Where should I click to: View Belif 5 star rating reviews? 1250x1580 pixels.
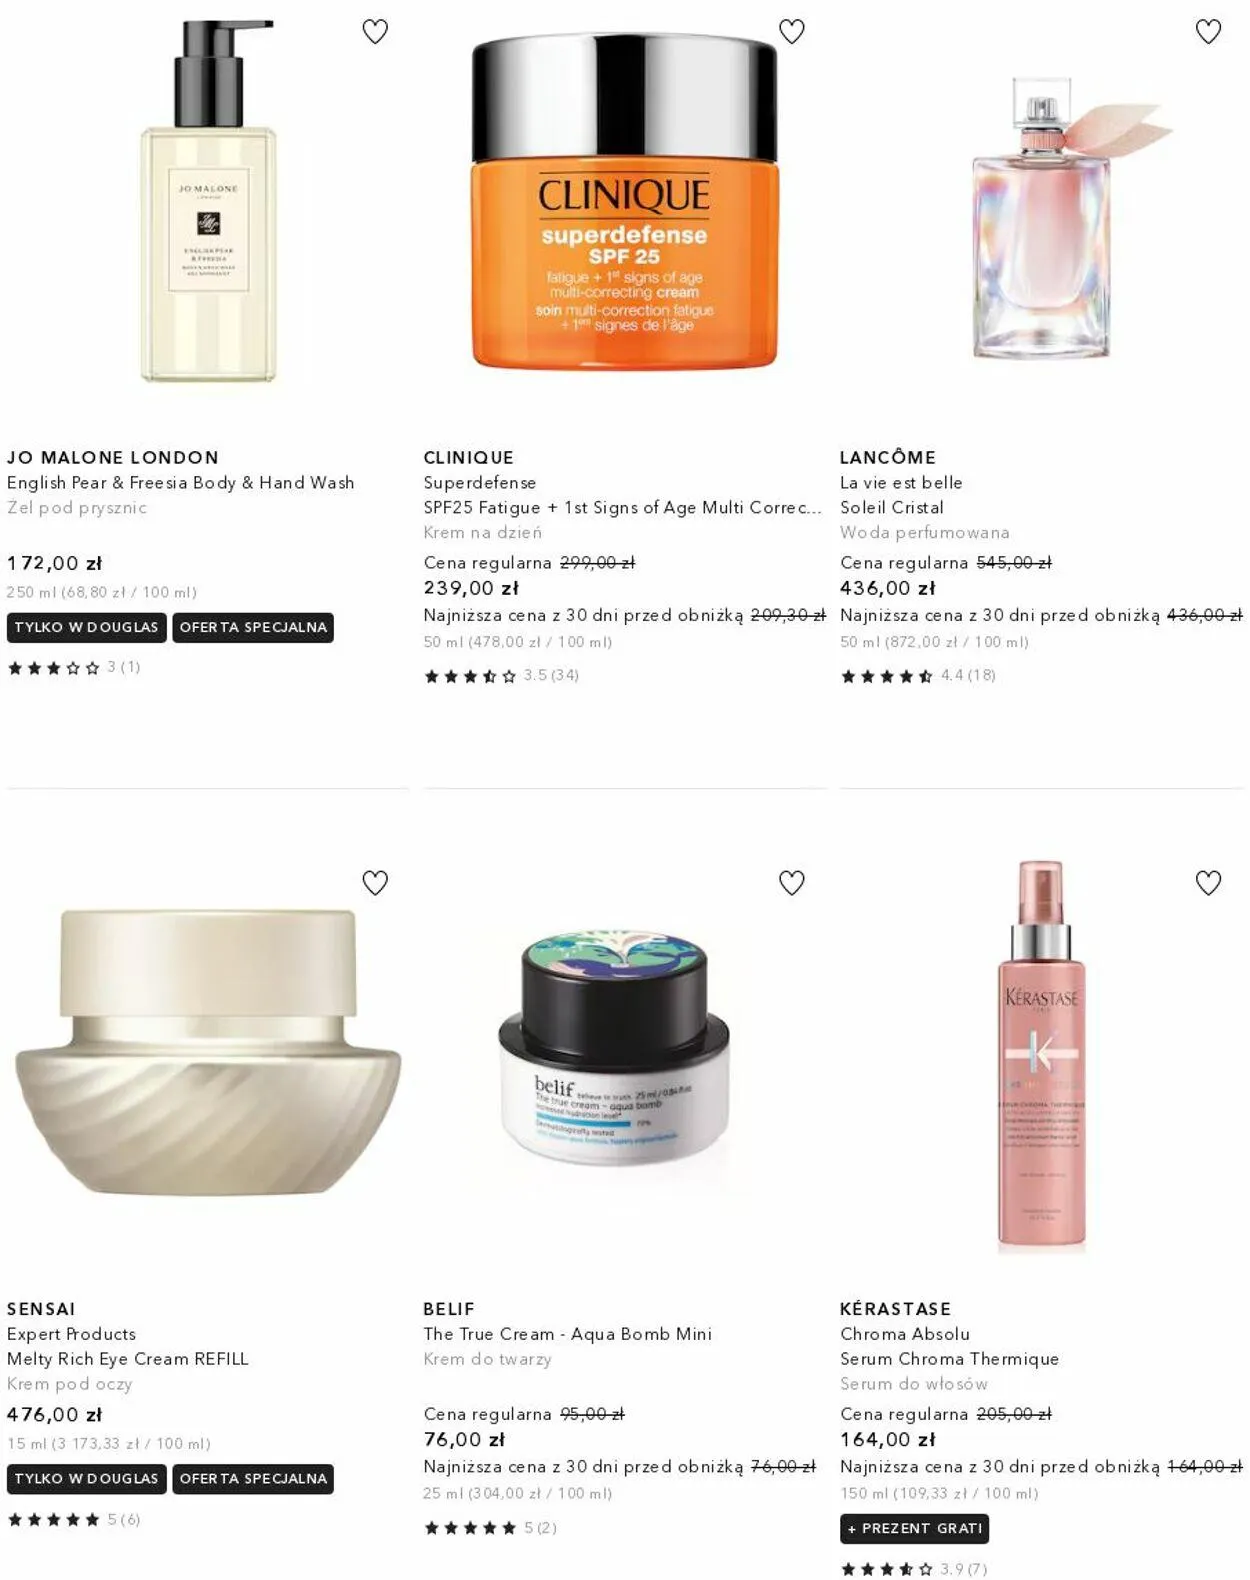point(491,1528)
